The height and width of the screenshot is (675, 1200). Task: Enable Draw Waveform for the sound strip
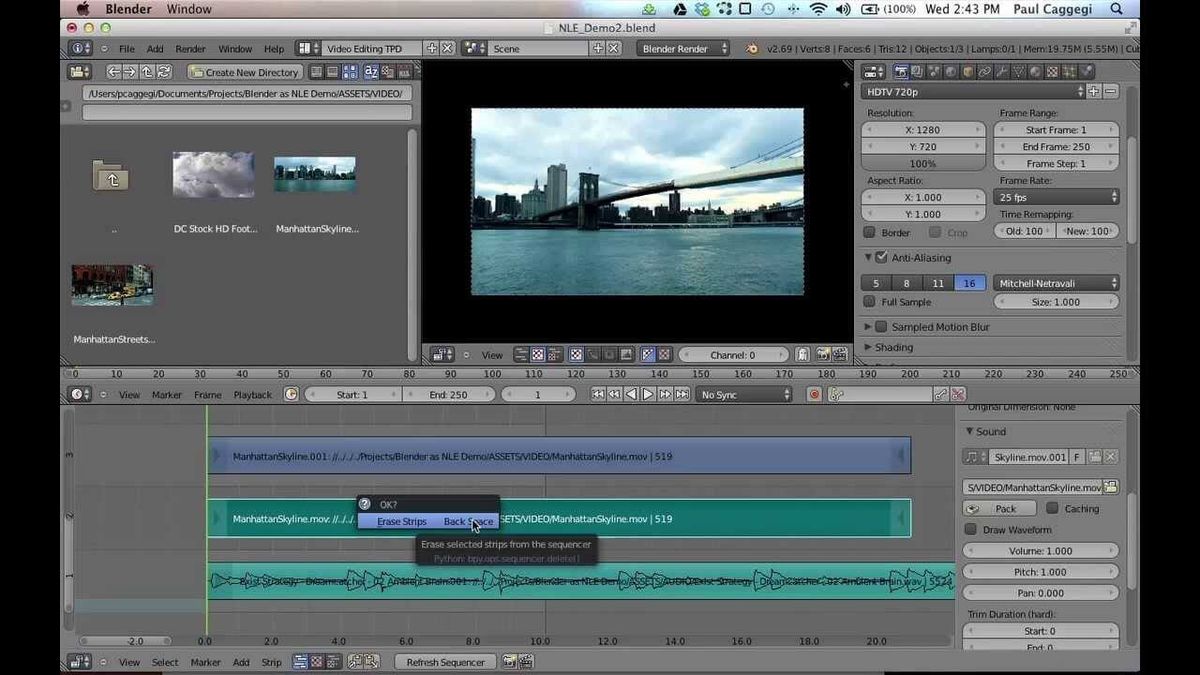point(970,529)
